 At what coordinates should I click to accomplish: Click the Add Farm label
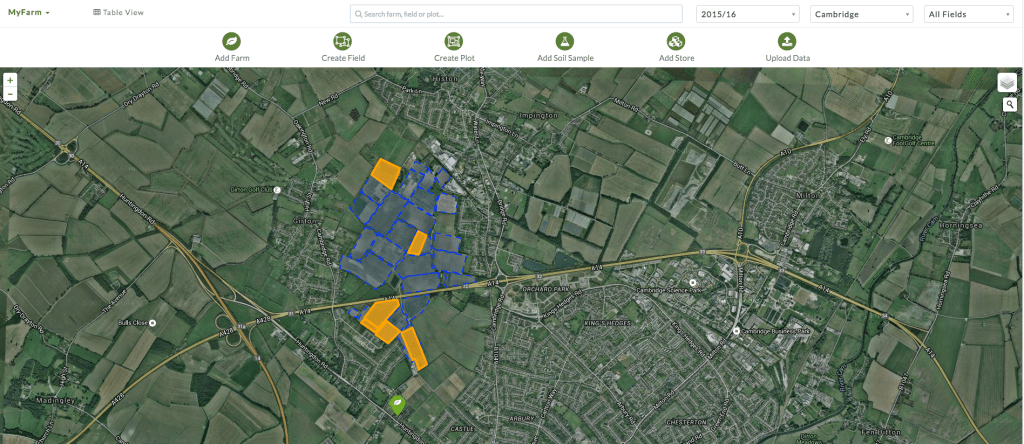point(232,58)
